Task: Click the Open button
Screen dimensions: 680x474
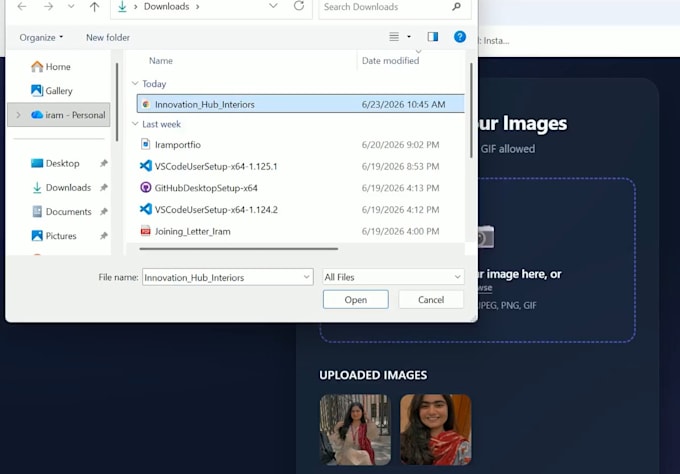Action: [356, 300]
